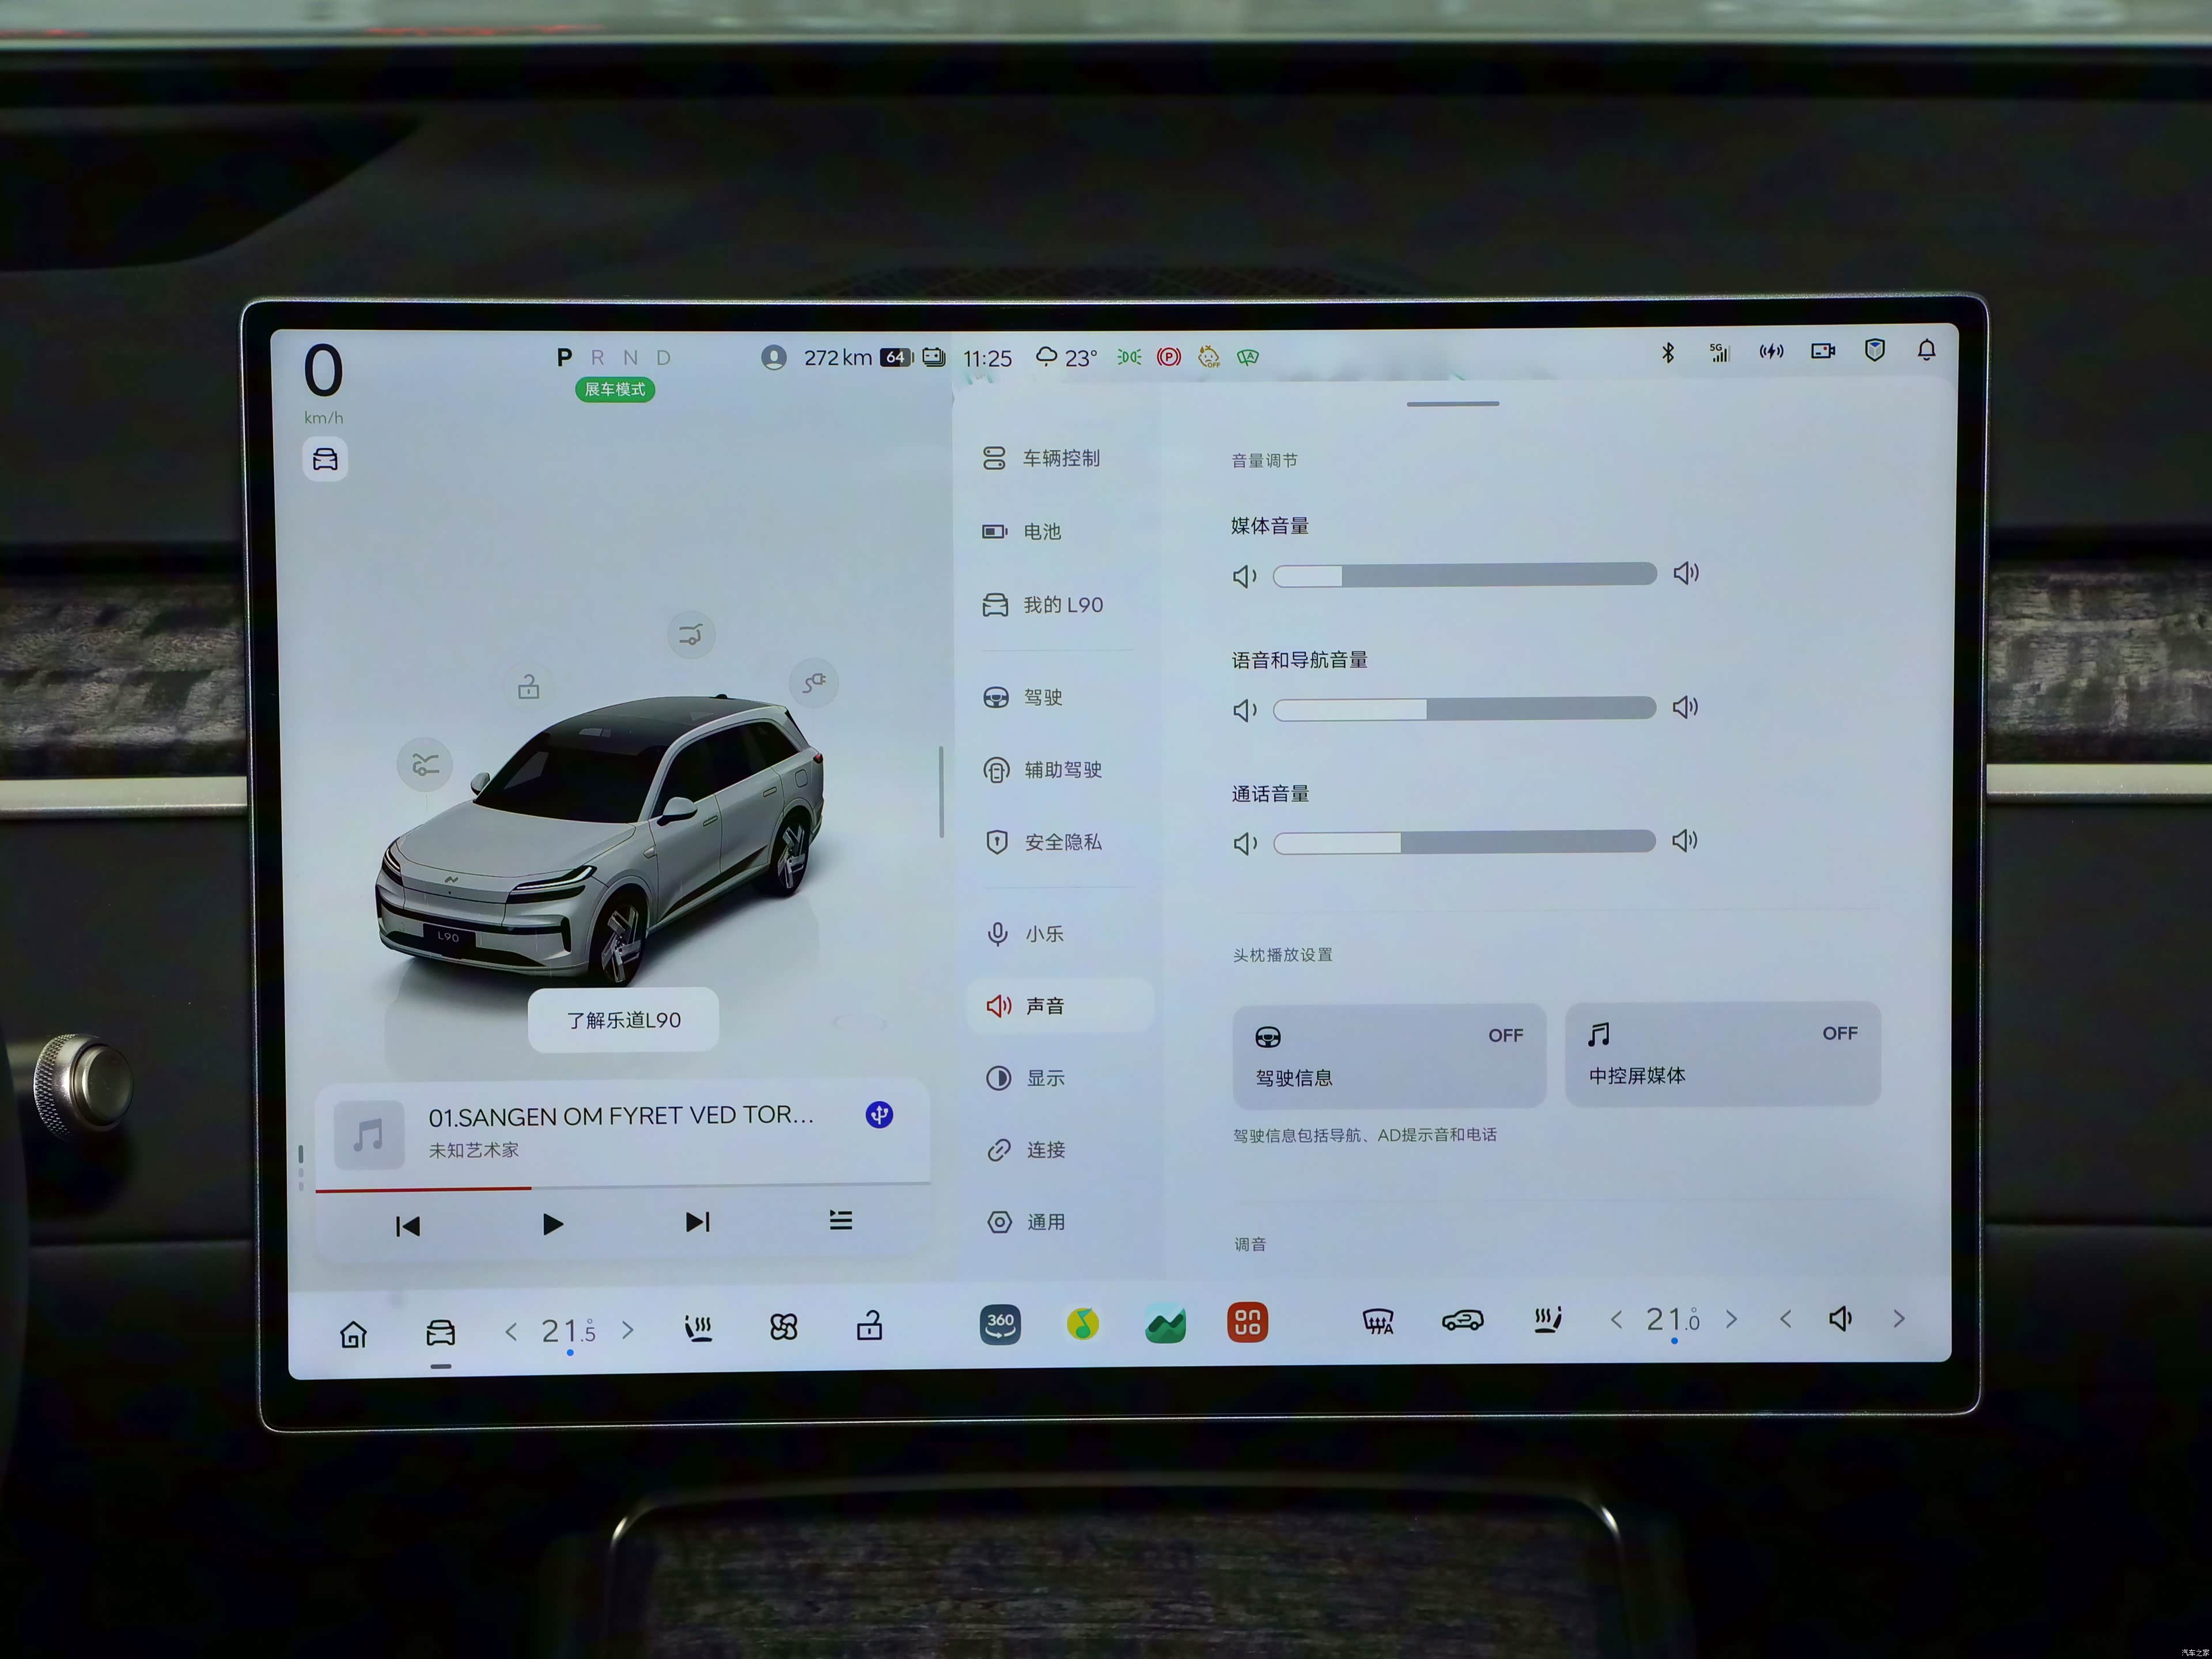
Task: Open the Bluetooth status icon
Action: click(1667, 352)
